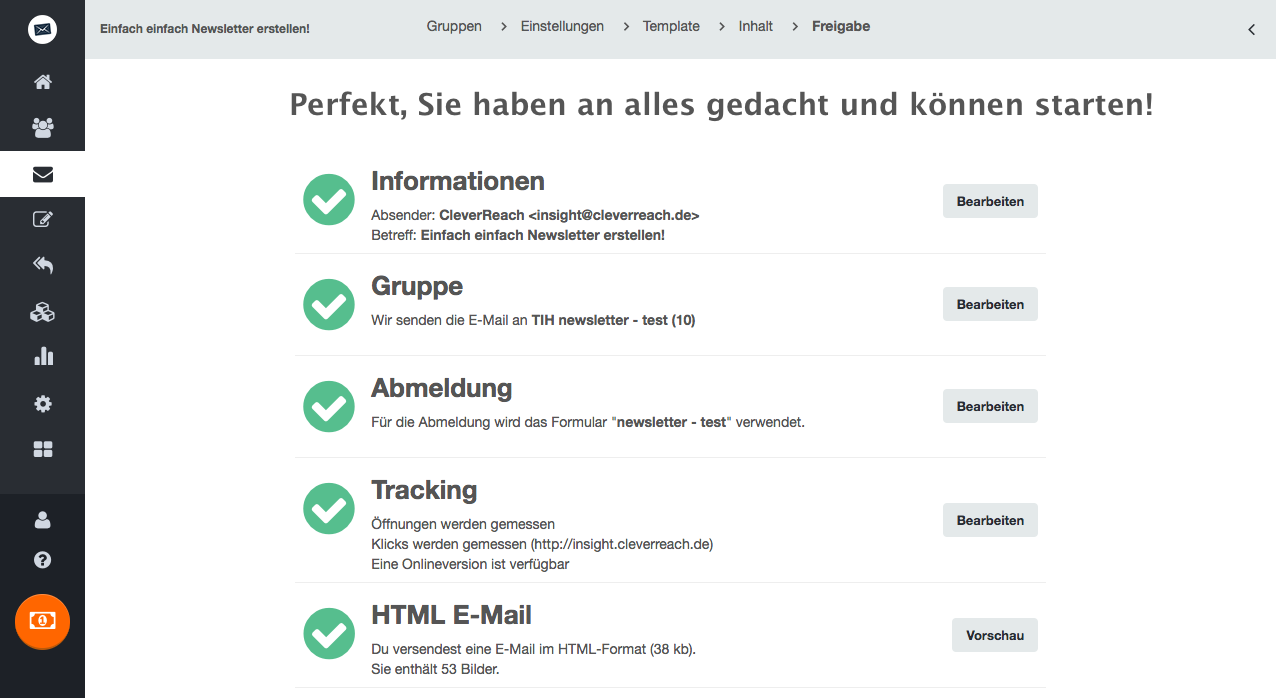Open the settings gear icon in sidebar
This screenshot has height=698, width=1276.
click(x=42, y=404)
